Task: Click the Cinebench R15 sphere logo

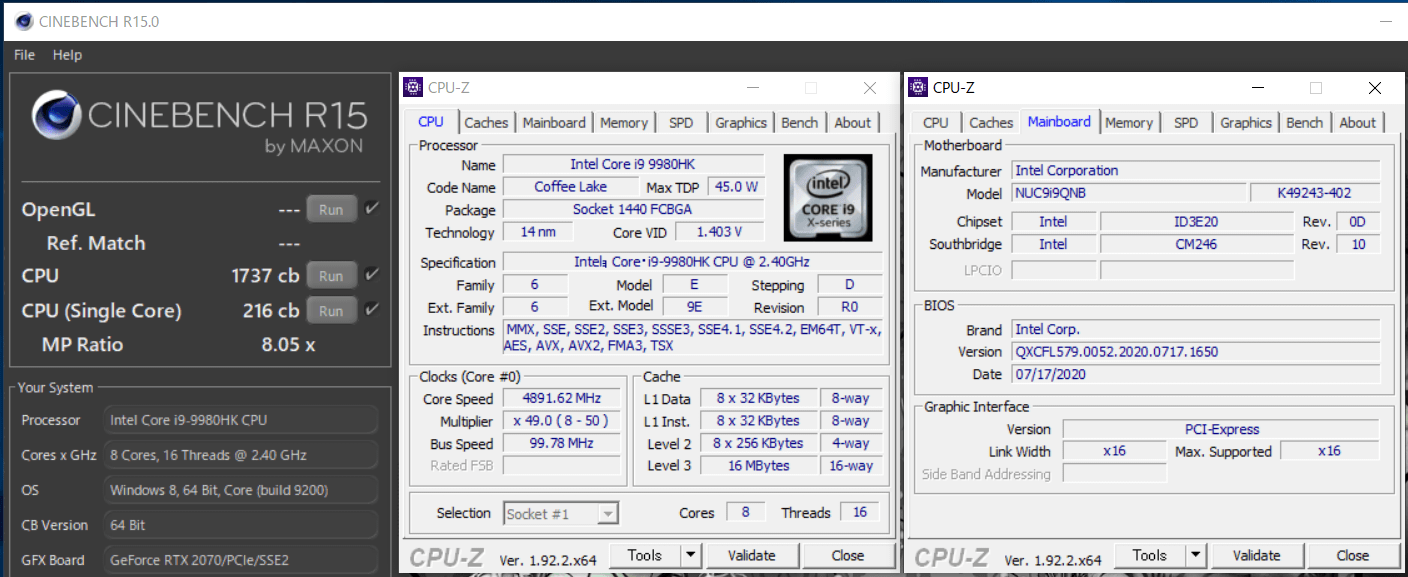Action: (x=56, y=115)
